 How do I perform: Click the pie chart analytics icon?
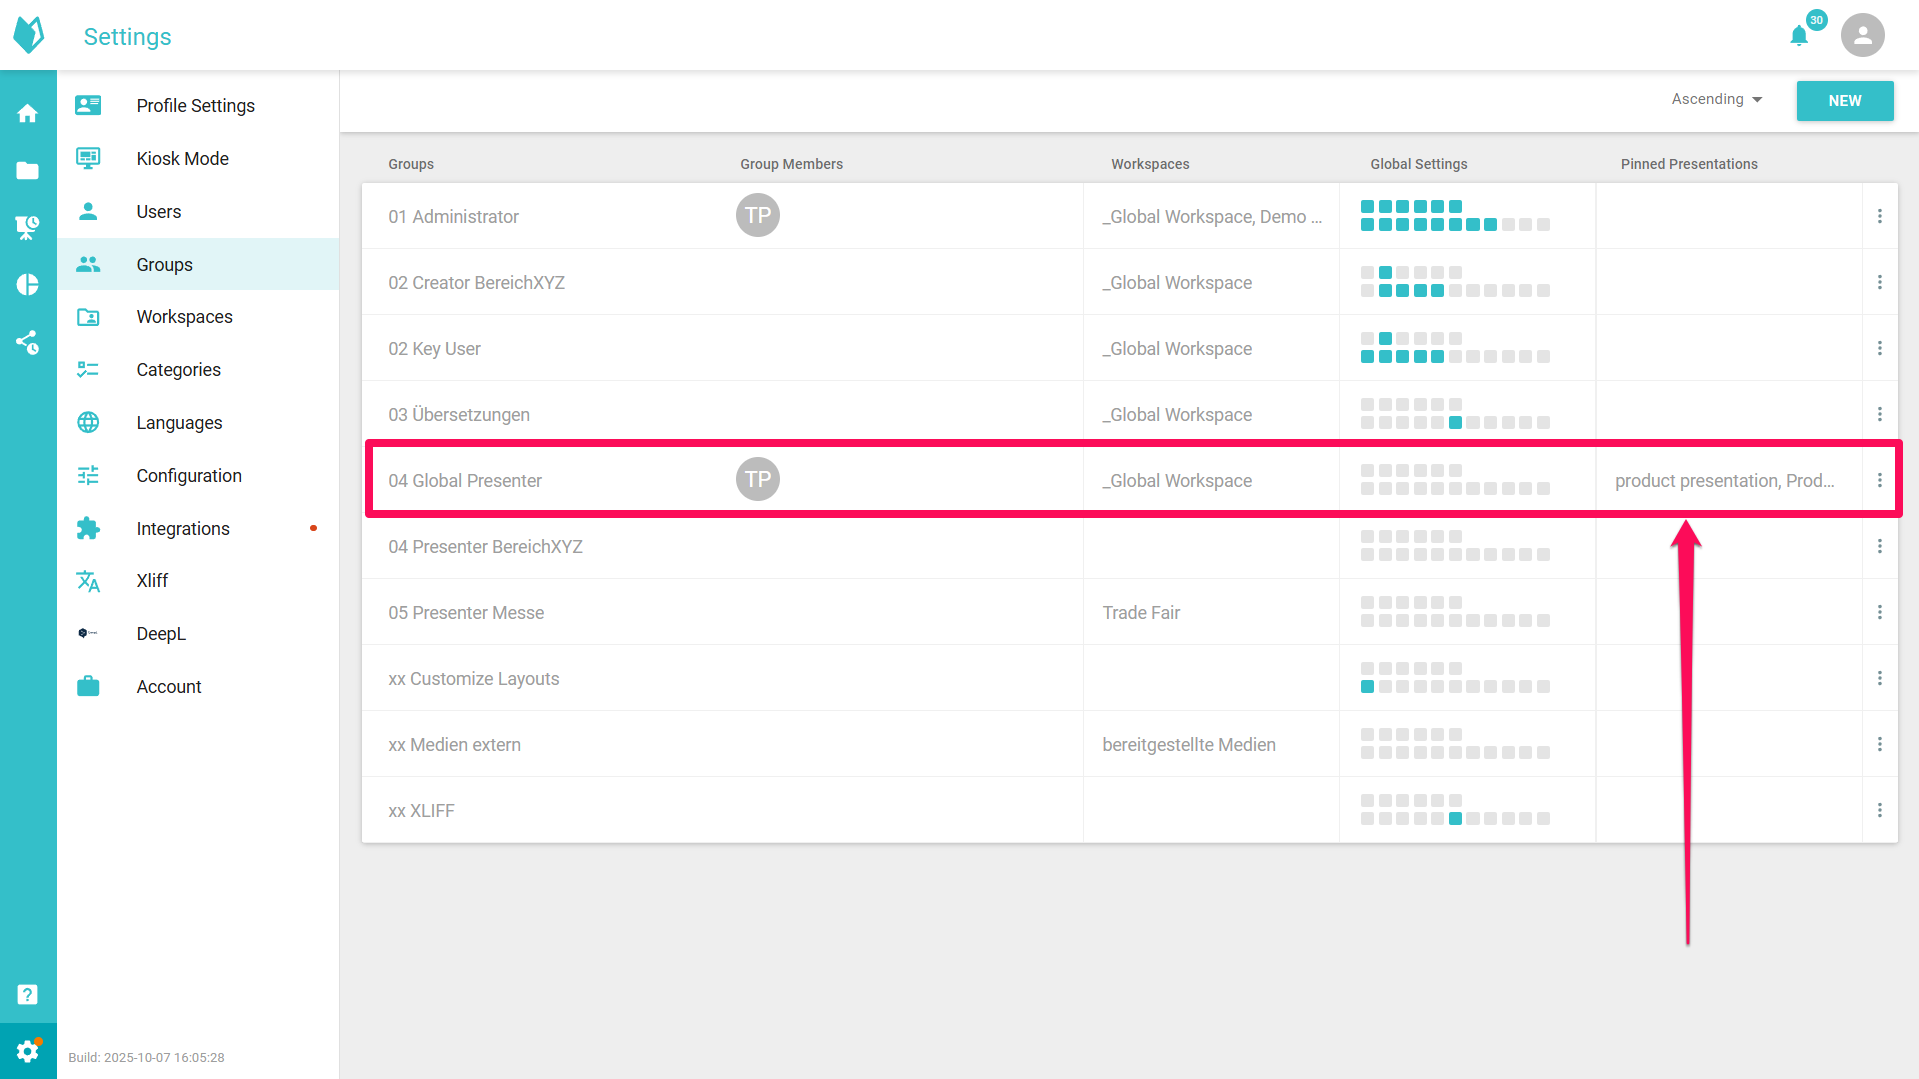coord(28,285)
